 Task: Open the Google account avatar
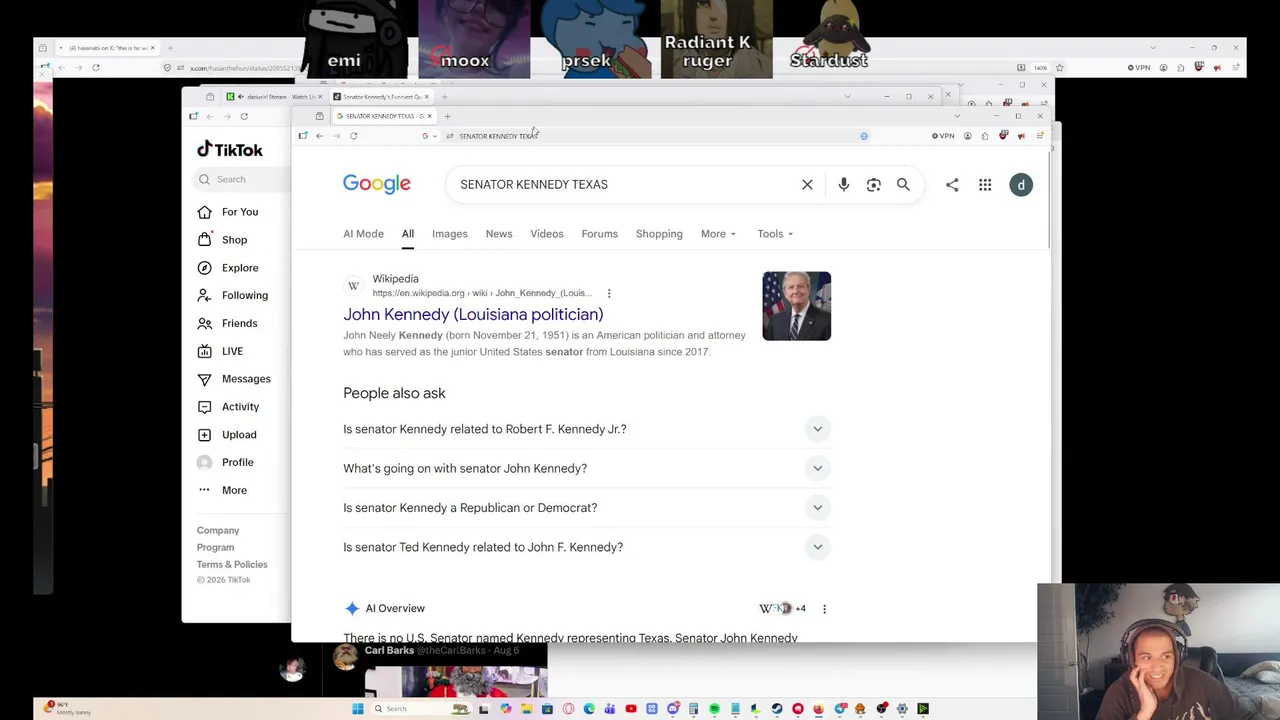pos(1021,185)
